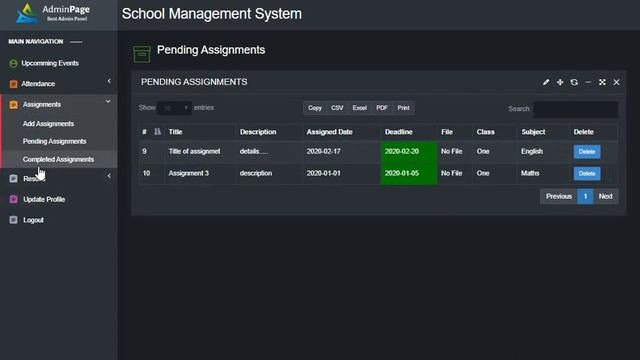The width and height of the screenshot is (640, 360).
Task: Delete the Title of assignment row
Action: click(x=587, y=151)
